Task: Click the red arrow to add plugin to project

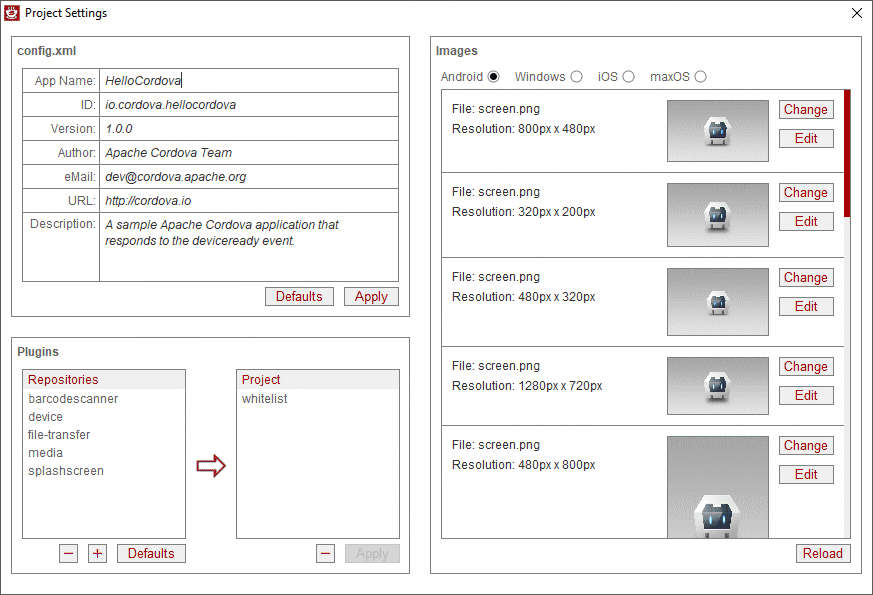Action: (x=211, y=466)
